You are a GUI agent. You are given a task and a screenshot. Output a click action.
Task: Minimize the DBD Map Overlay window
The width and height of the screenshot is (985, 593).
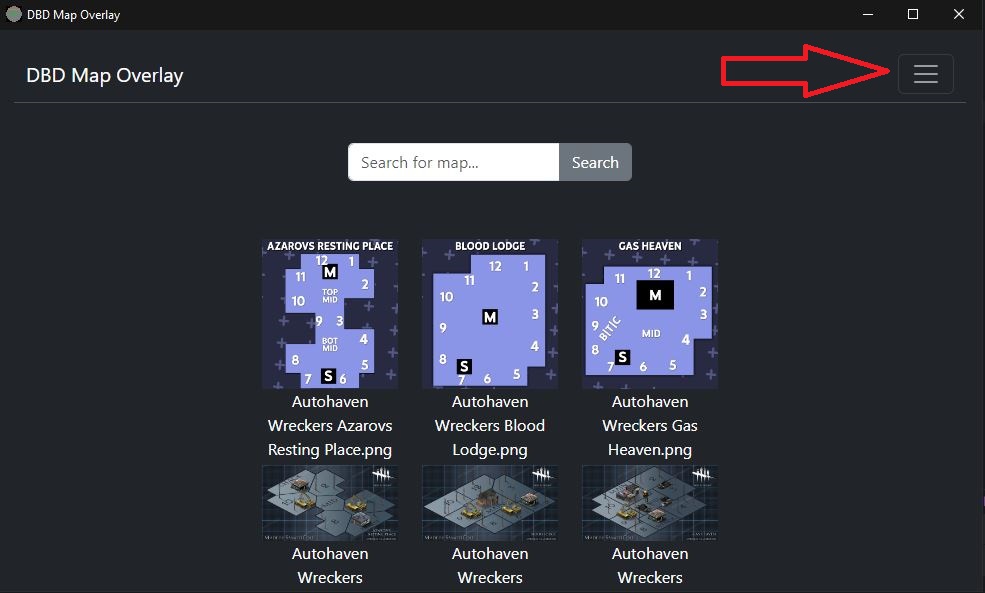pyautogui.click(x=868, y=14)
